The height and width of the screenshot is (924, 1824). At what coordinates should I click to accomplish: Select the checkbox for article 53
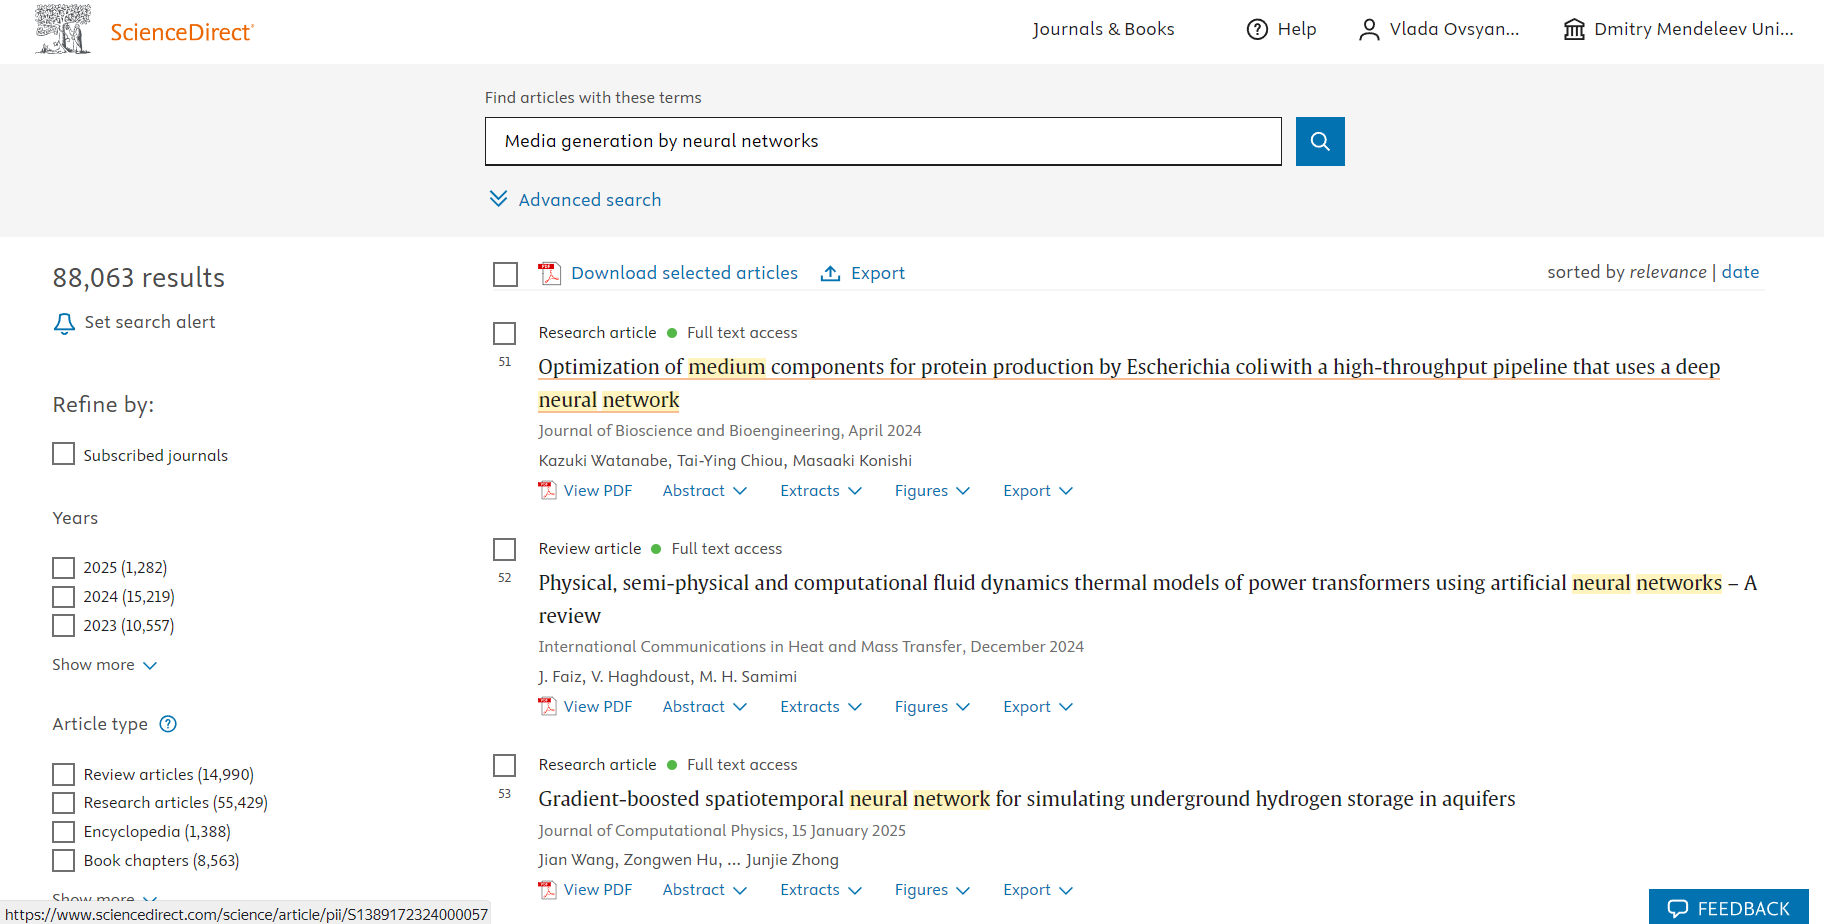point(504,765)
